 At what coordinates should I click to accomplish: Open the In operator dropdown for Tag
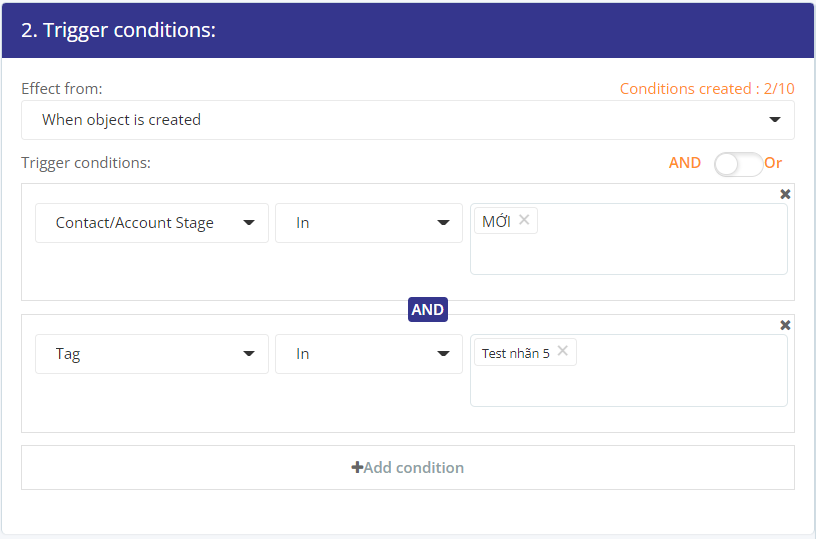click(x=369, y=354)
